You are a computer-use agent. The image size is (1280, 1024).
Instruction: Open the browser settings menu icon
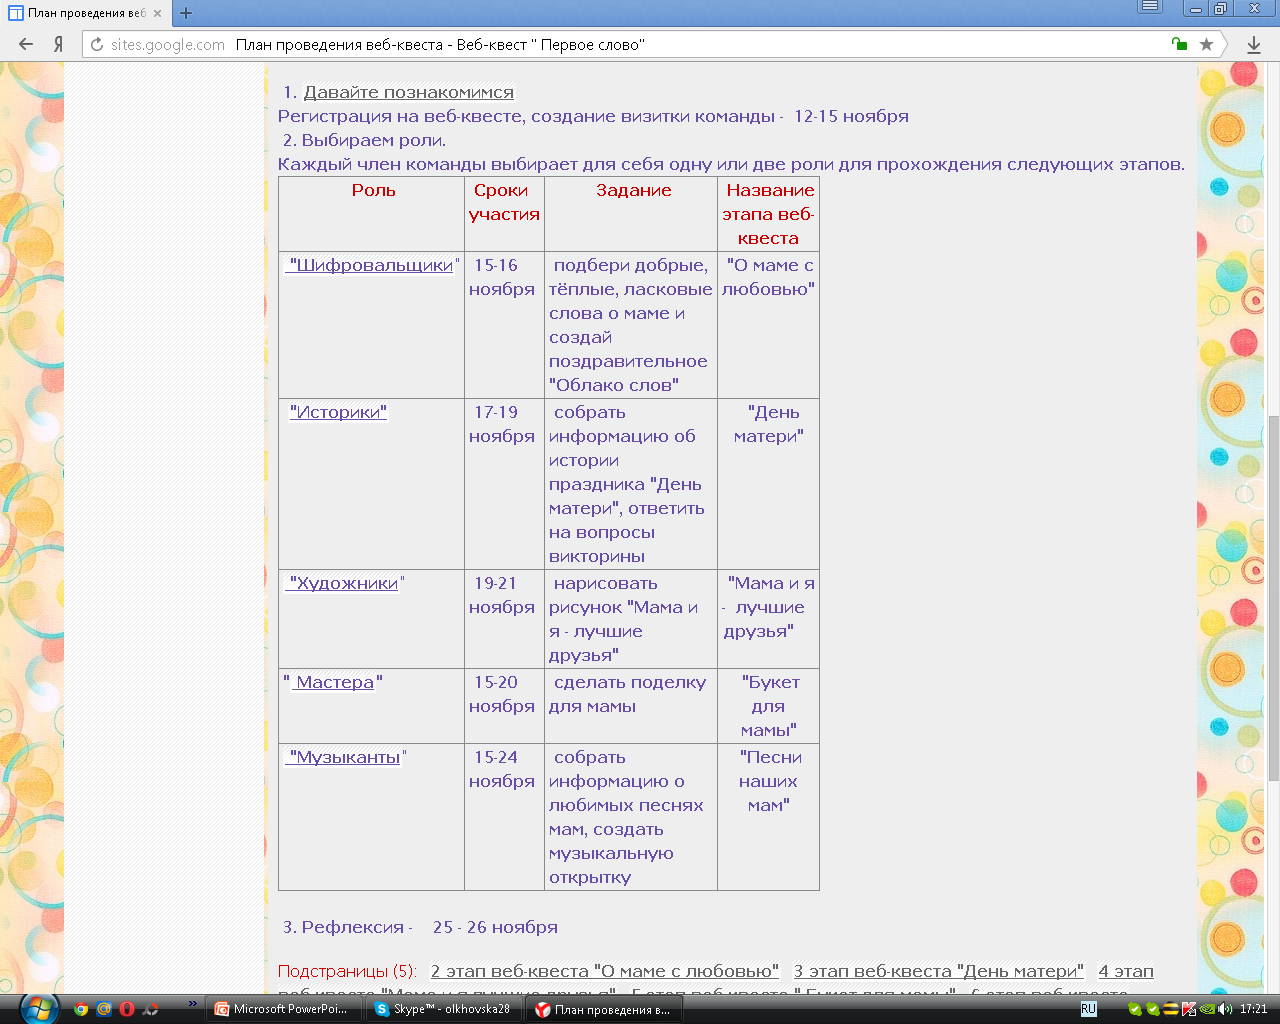point(1150,7)
